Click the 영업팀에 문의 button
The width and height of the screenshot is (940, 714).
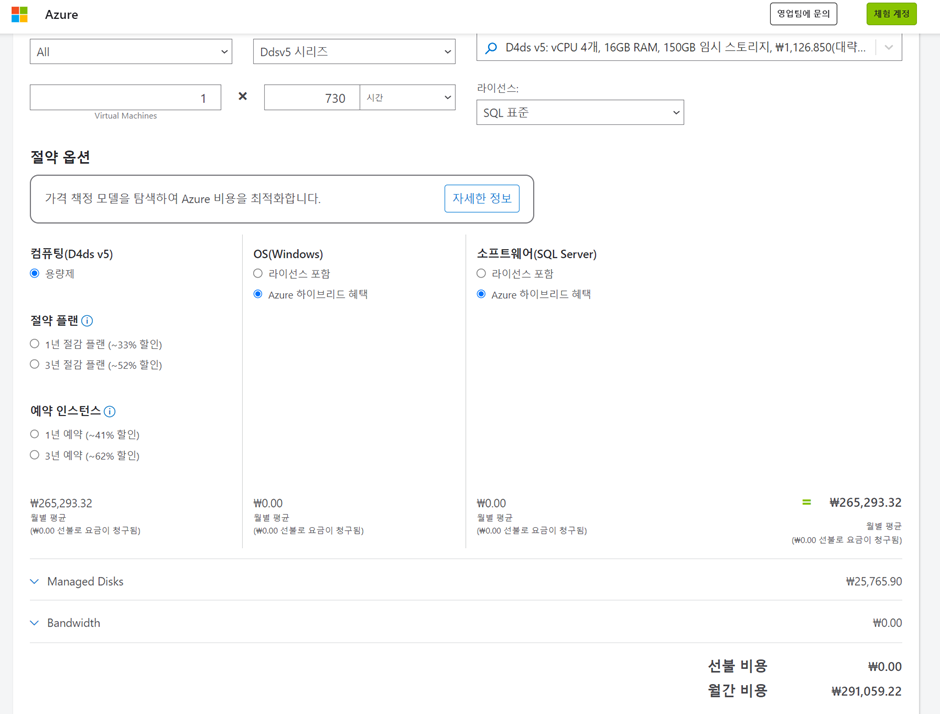(803, 14)
